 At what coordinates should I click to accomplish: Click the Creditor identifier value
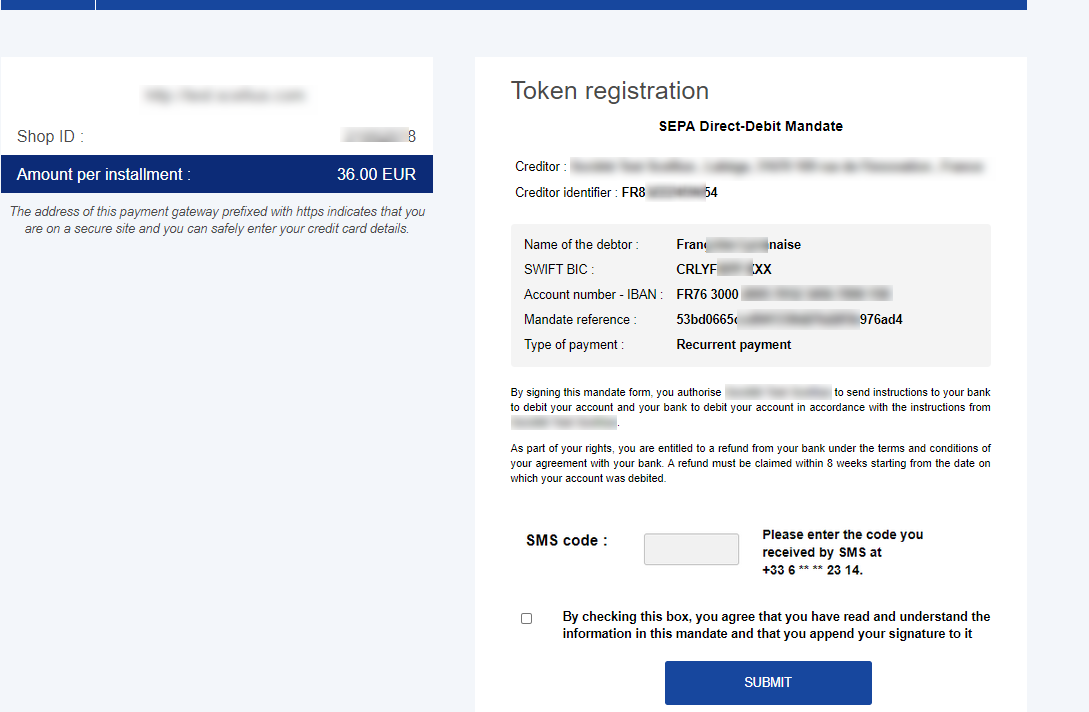(x=670, y=192)
